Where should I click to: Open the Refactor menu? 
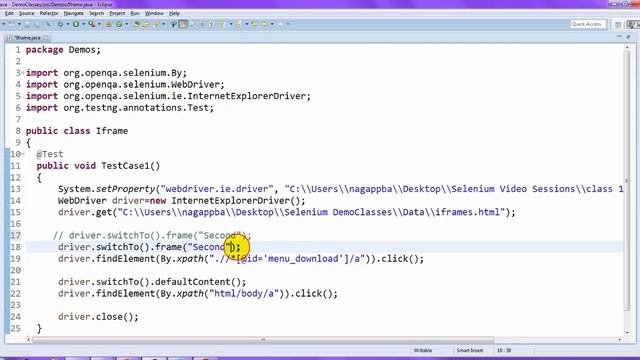tap(49, 13)
